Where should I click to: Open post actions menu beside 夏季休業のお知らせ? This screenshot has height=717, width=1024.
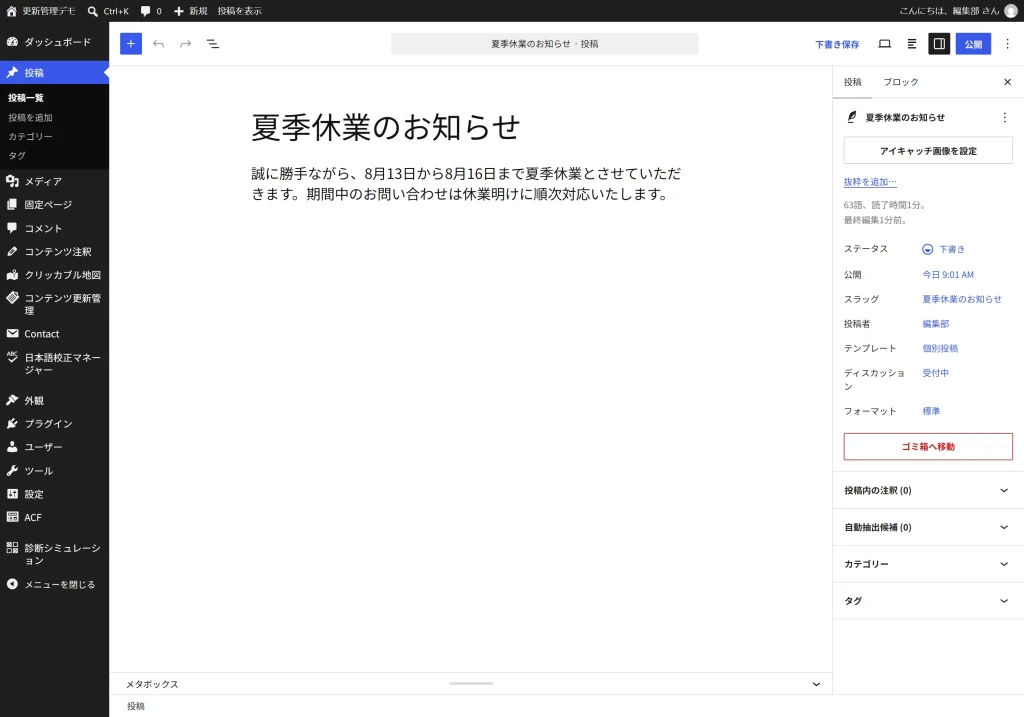(x=1004, y=118)
